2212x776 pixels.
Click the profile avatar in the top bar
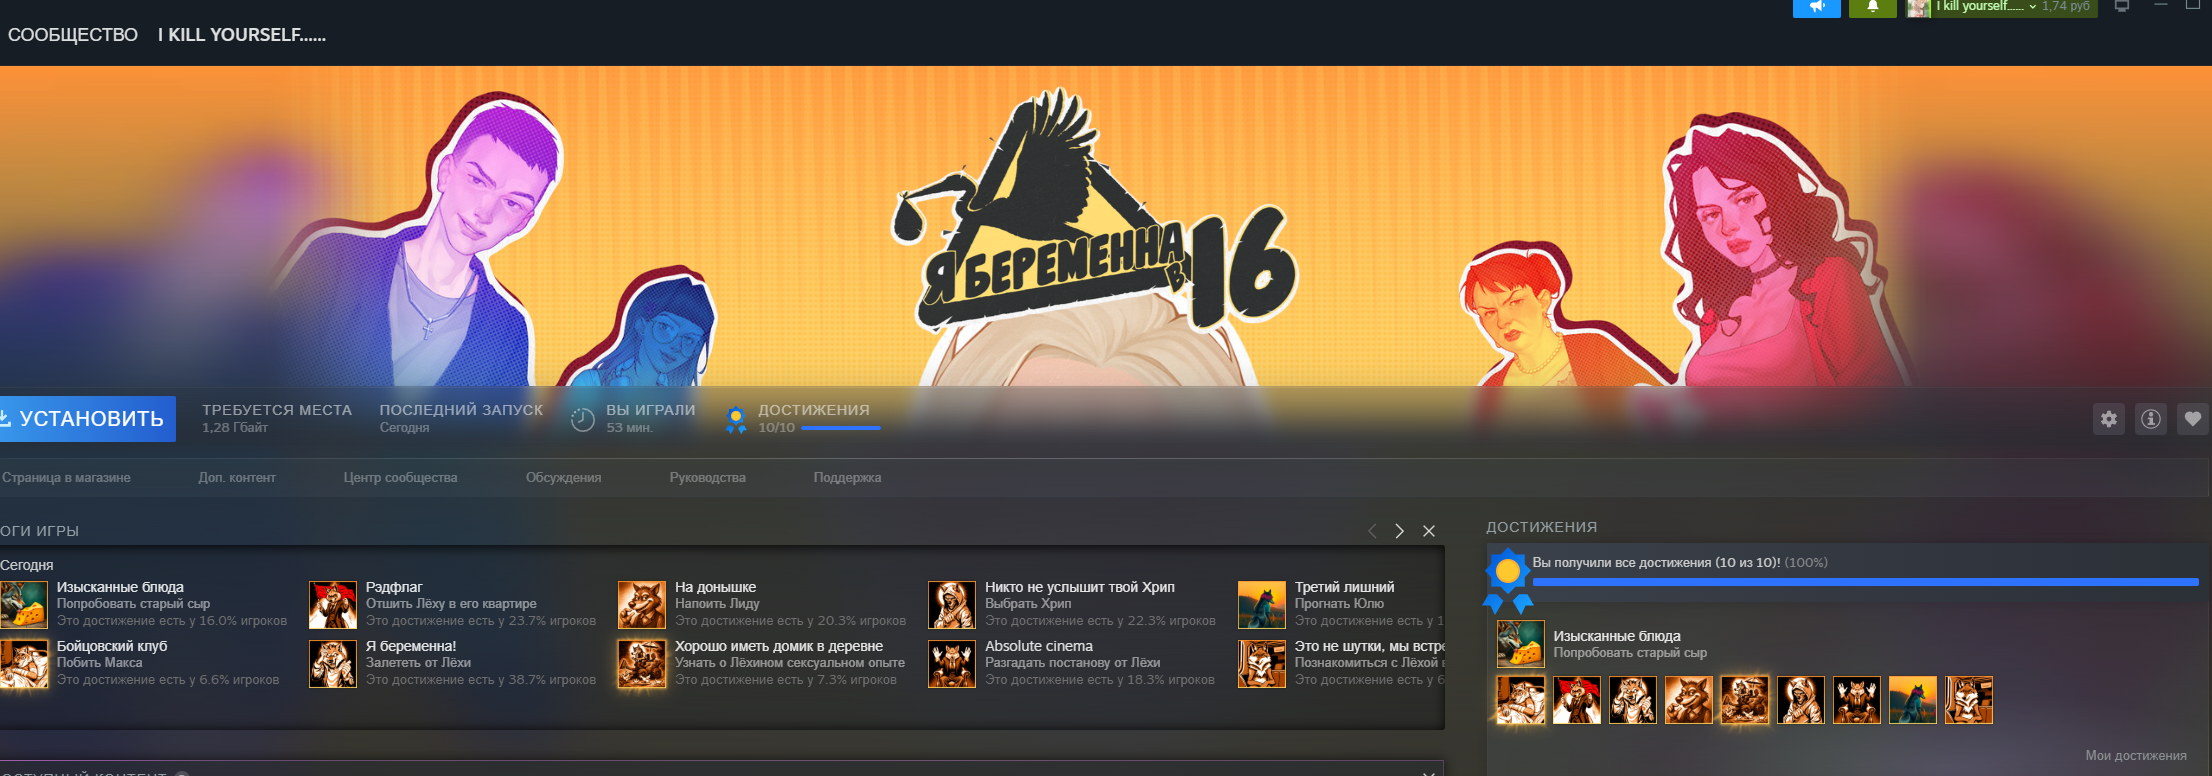(x=1918, y=8)
